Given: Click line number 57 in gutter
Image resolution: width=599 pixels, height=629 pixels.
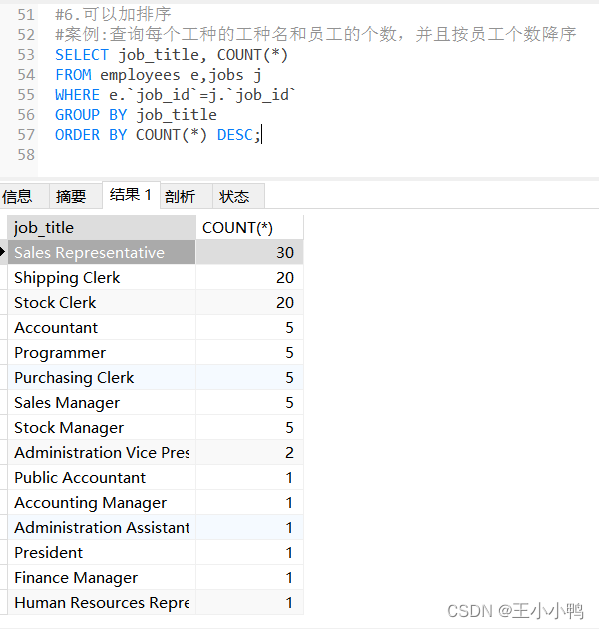Looking at the screenshot, I should (26, 135).
